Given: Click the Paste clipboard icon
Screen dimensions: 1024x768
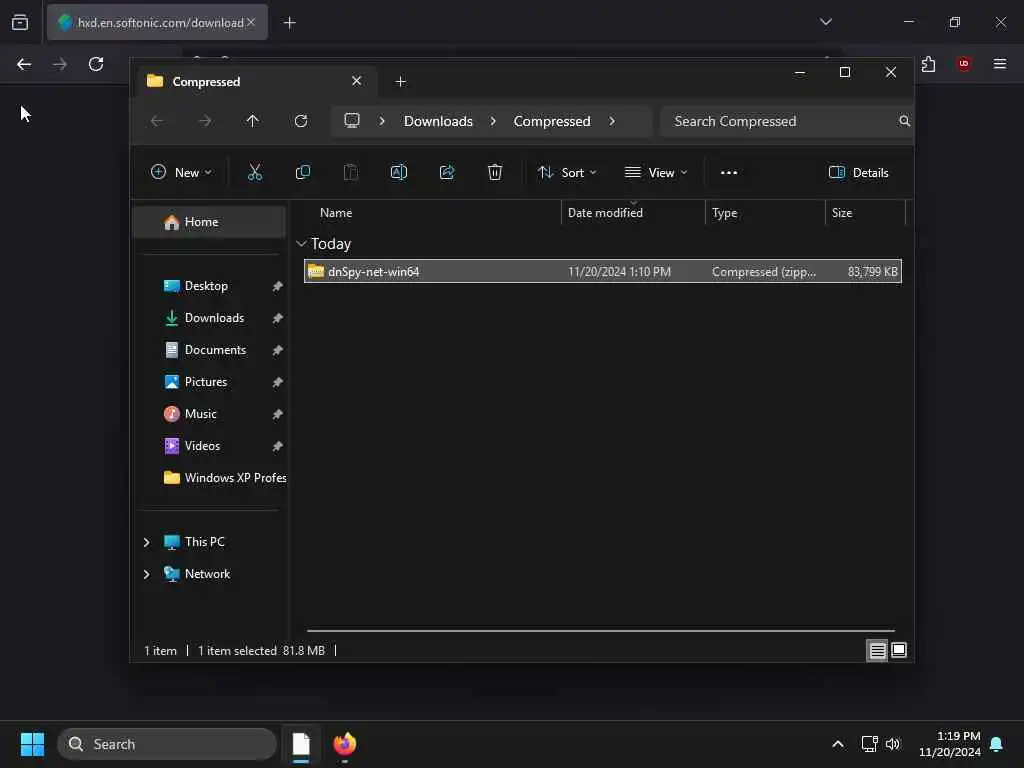Looking at the screenshot, I should [x=351, y=172].
